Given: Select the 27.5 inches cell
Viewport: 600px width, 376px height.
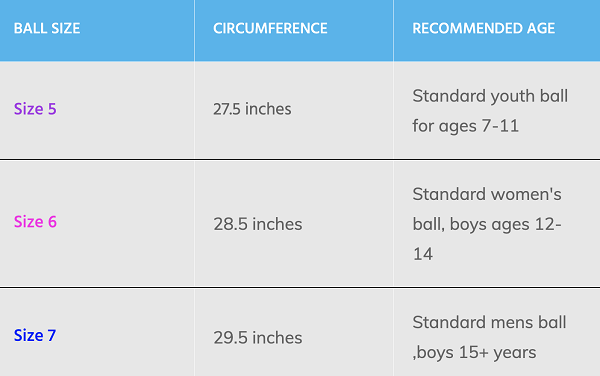Looking at the screenshot, I should click(x=252, y=109).
